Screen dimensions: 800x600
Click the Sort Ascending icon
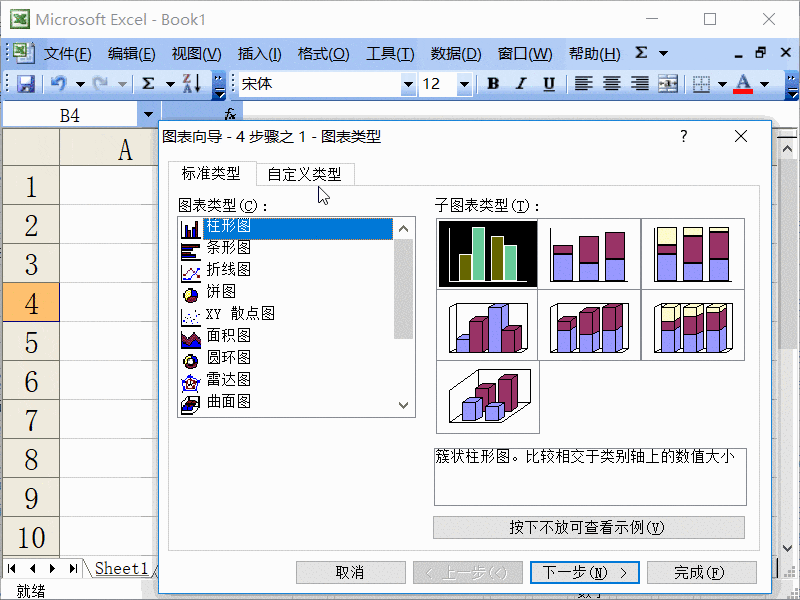(192, 85)
